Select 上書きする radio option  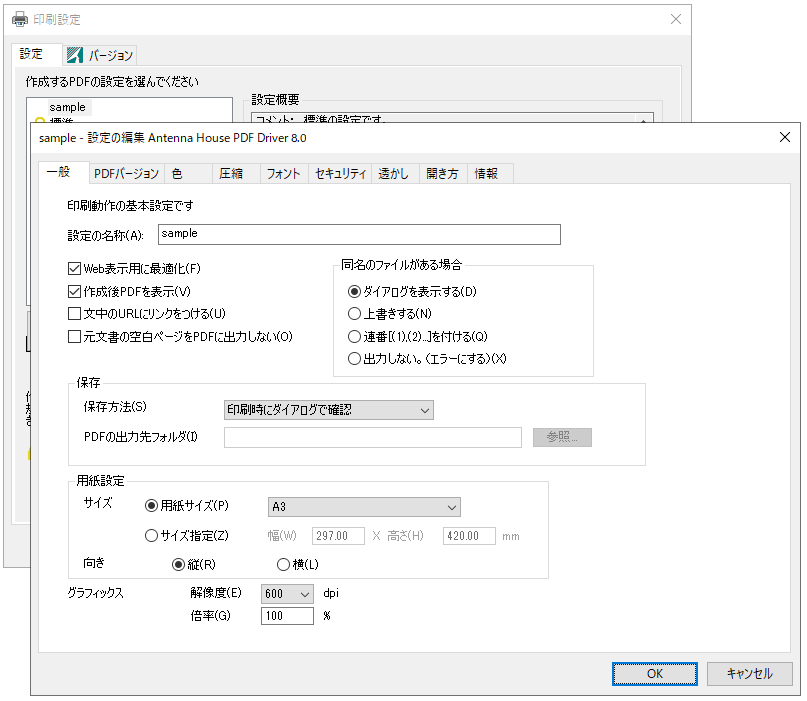click(353, 314)
